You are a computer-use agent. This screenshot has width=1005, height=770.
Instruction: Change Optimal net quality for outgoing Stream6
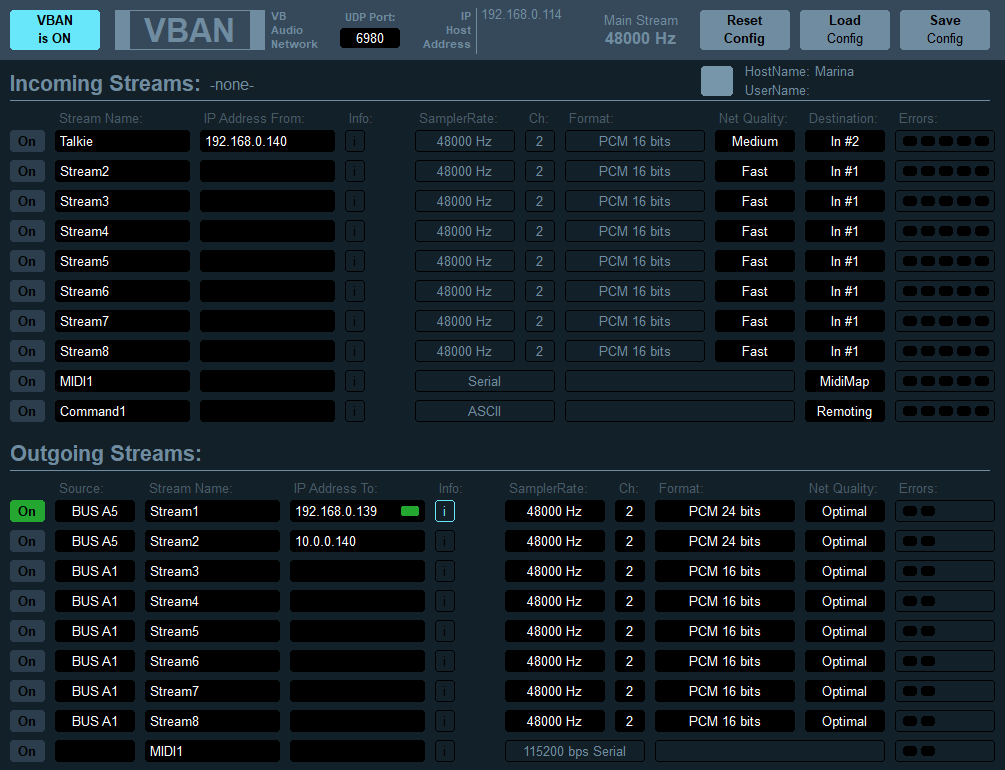click(844, 661)
